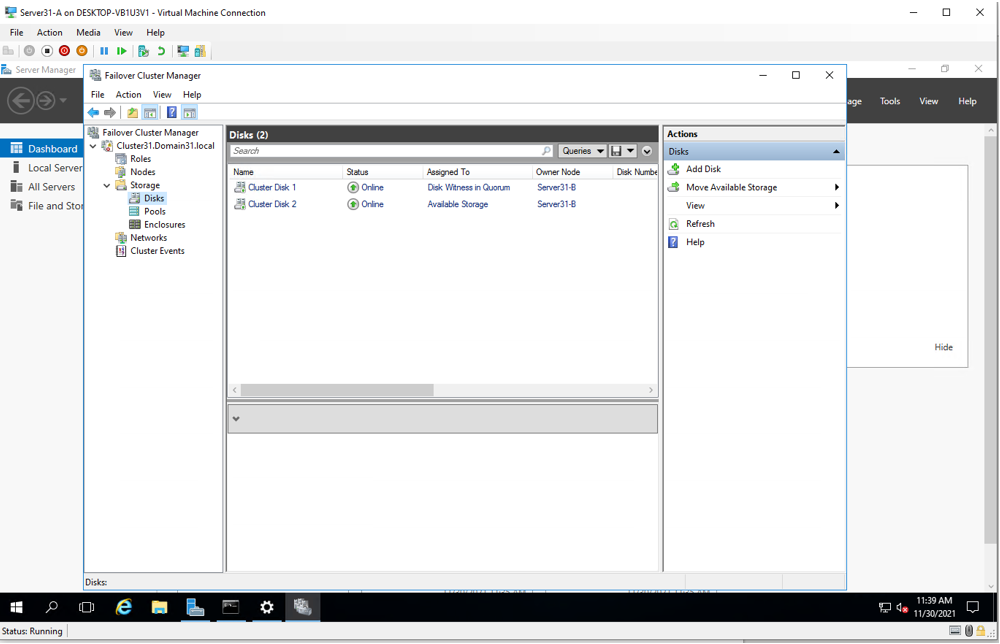
Task: Select the Pools tree item
Action: pos(154,212)
